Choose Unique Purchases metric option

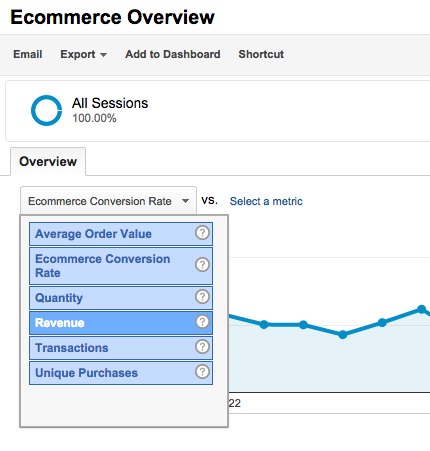tap(121, 373)
